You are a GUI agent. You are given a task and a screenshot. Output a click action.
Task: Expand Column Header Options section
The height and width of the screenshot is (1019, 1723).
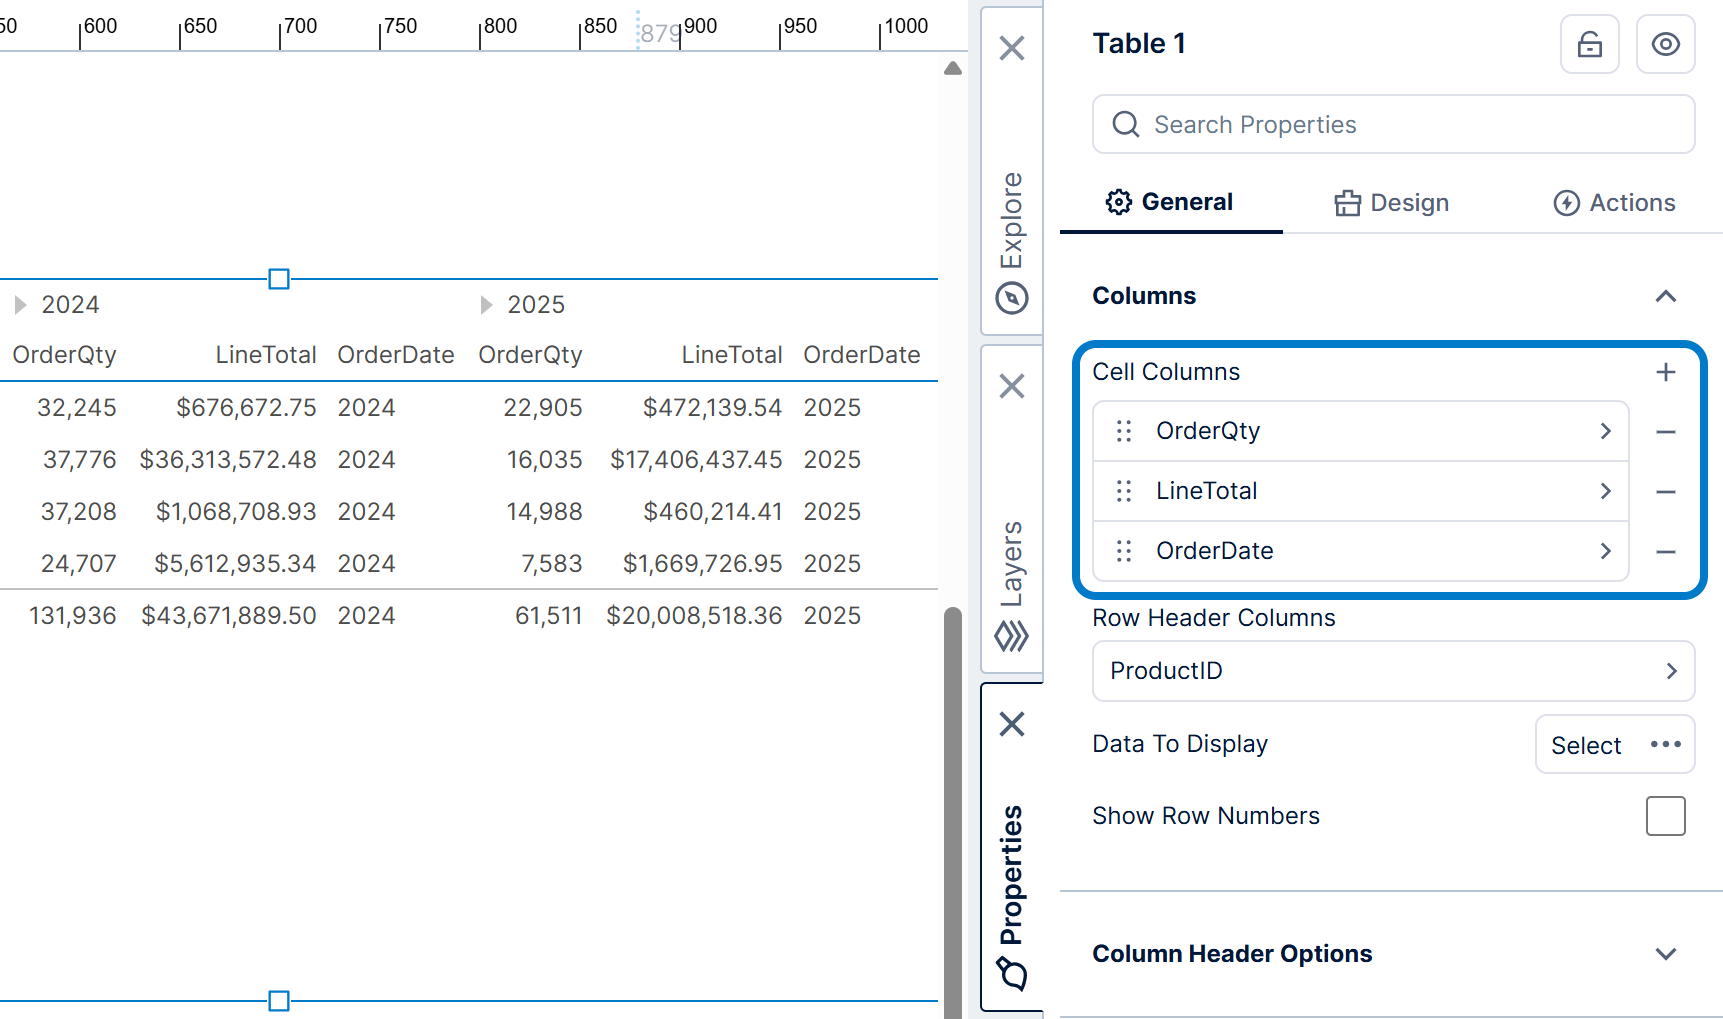click(1665, 954)
